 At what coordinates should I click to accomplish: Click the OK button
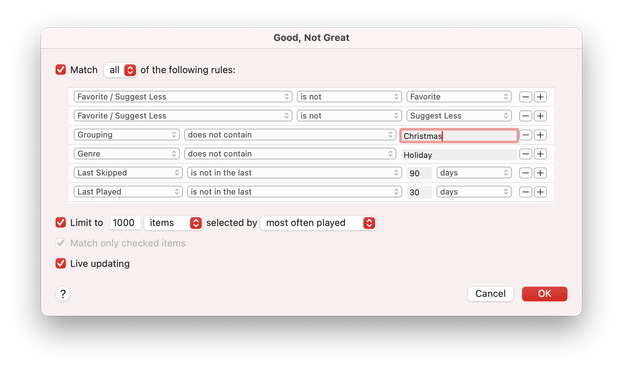544,294
